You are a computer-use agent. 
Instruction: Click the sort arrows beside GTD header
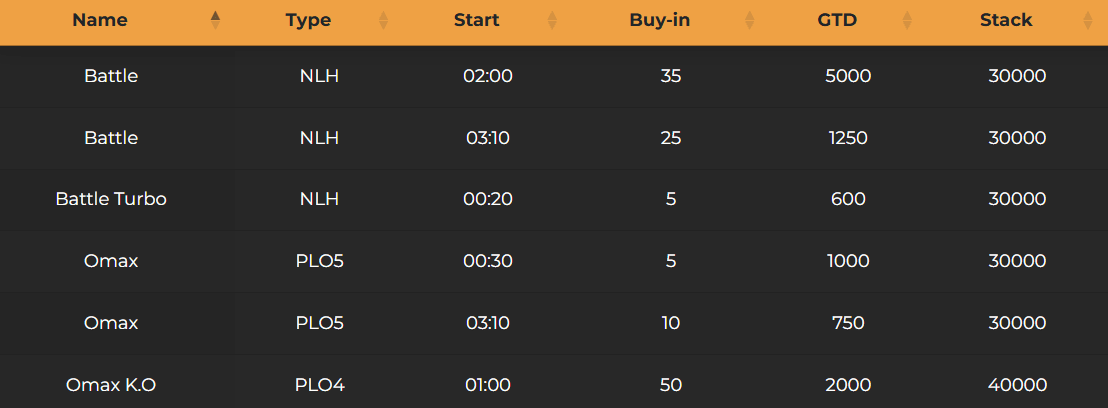(907, 20)
